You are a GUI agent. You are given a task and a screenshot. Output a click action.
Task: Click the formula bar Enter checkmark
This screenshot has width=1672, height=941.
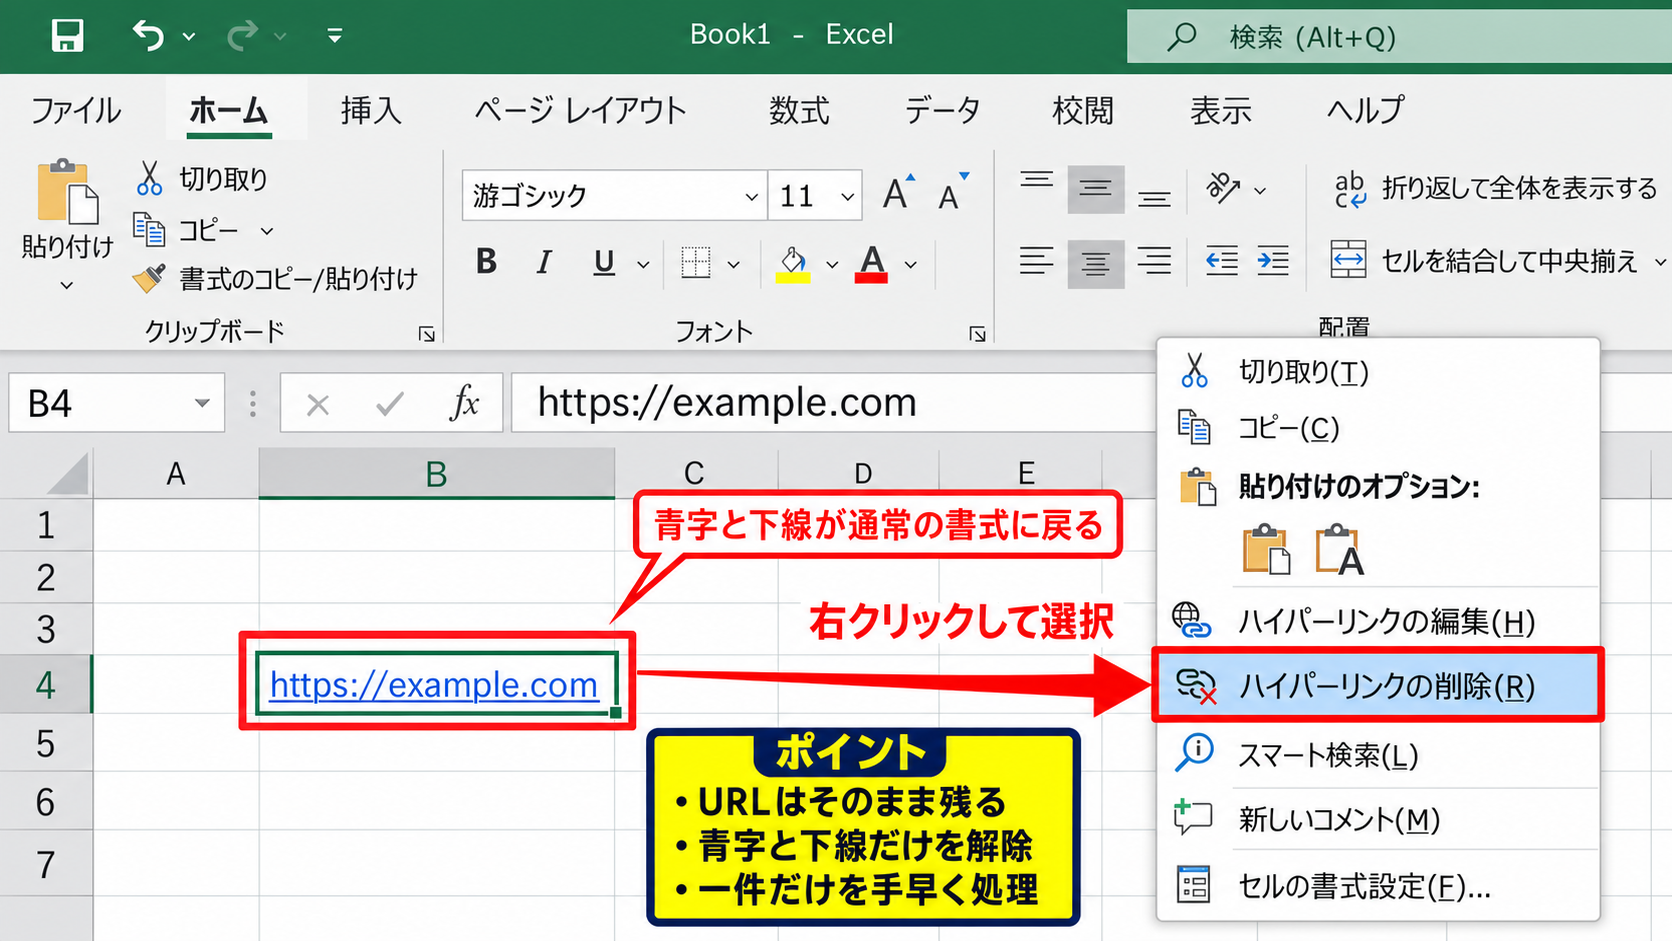point(390,404)
